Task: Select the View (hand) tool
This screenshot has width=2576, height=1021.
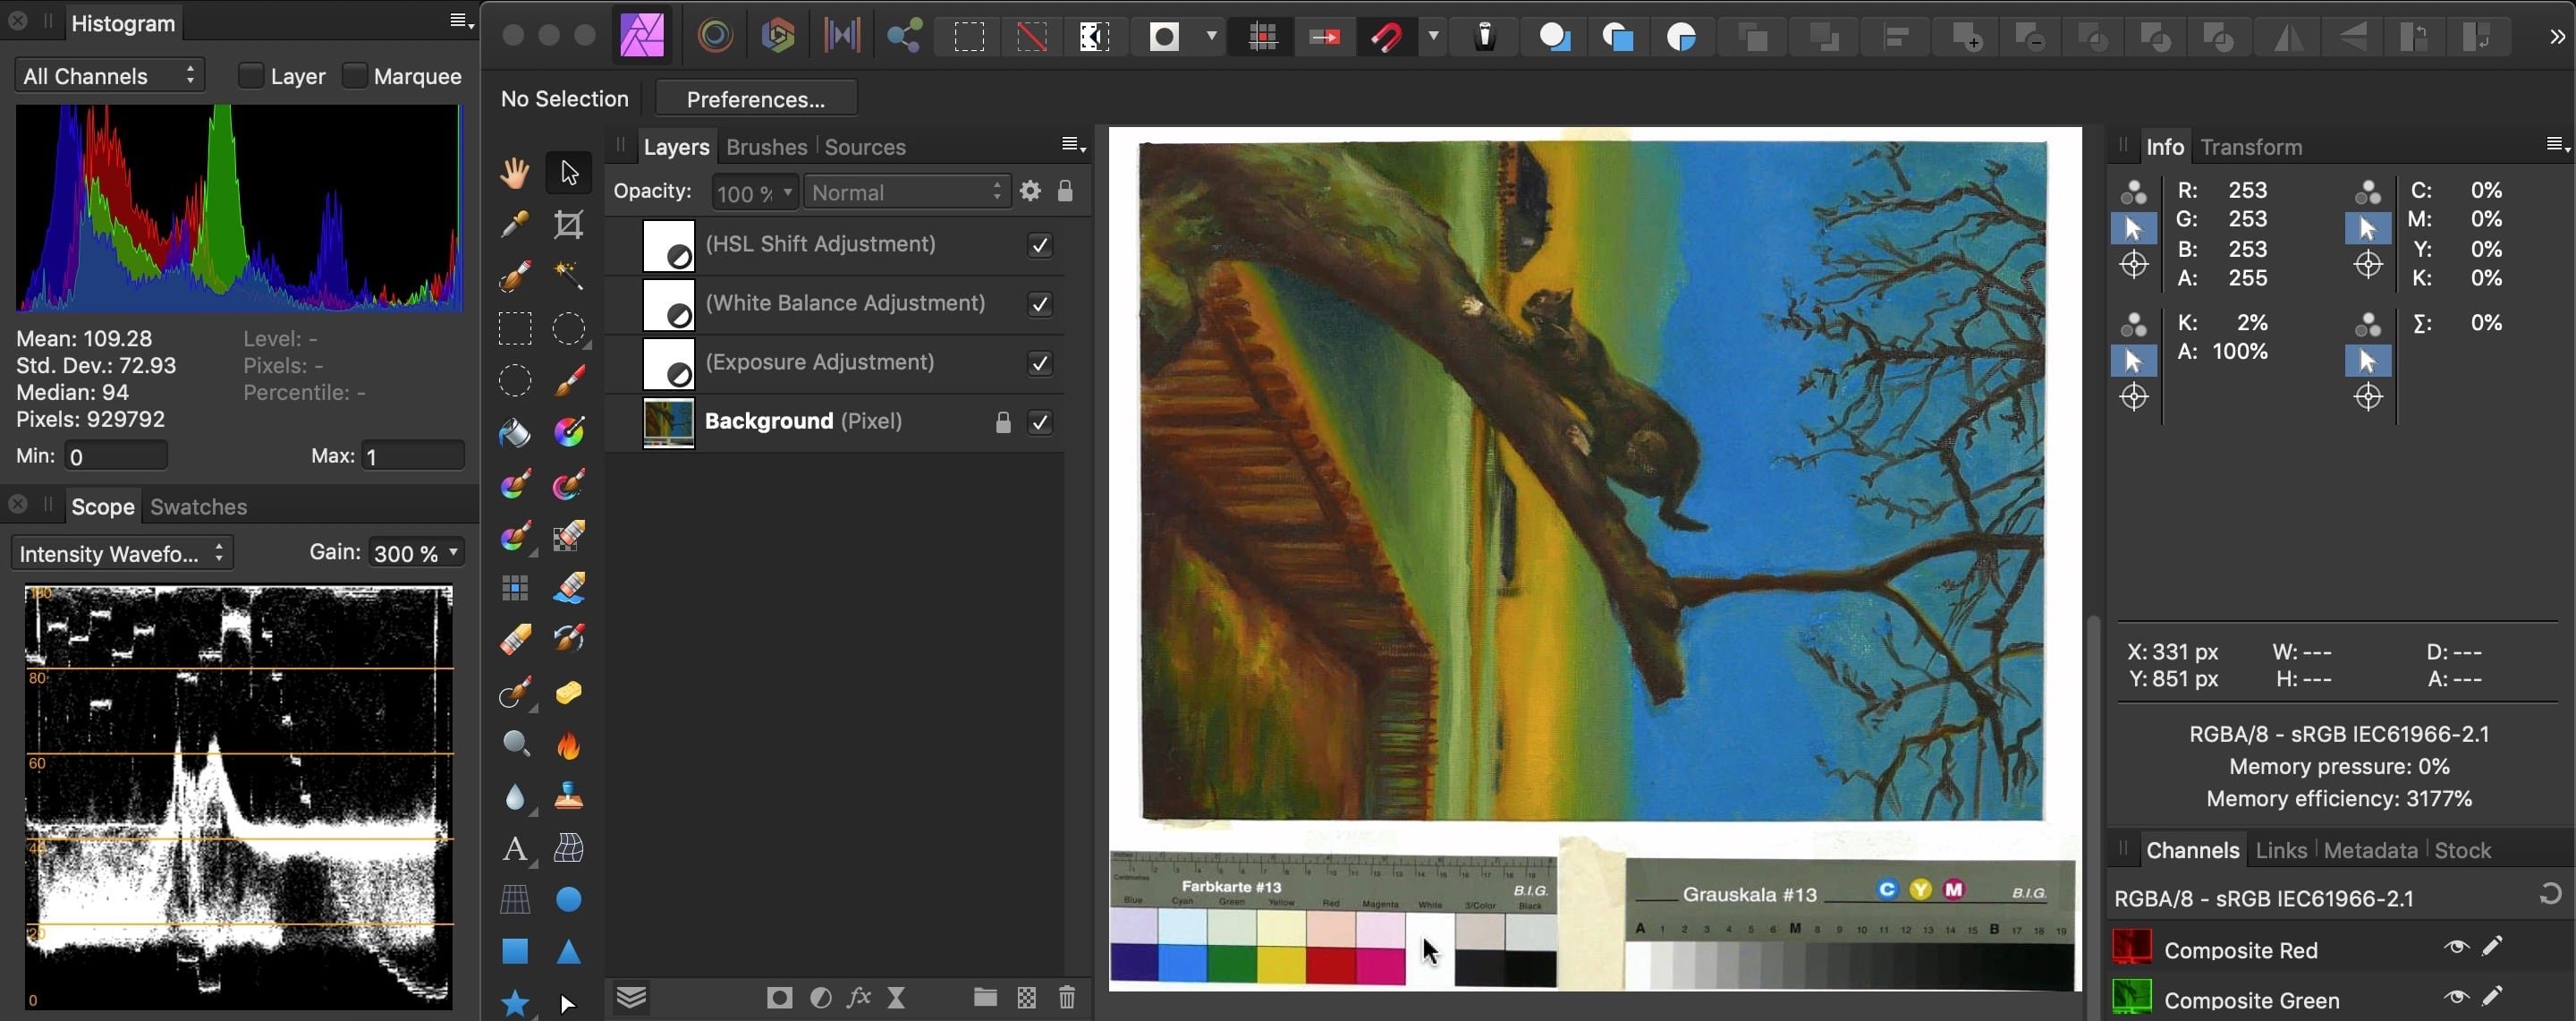Action: (x=515, y=172)
